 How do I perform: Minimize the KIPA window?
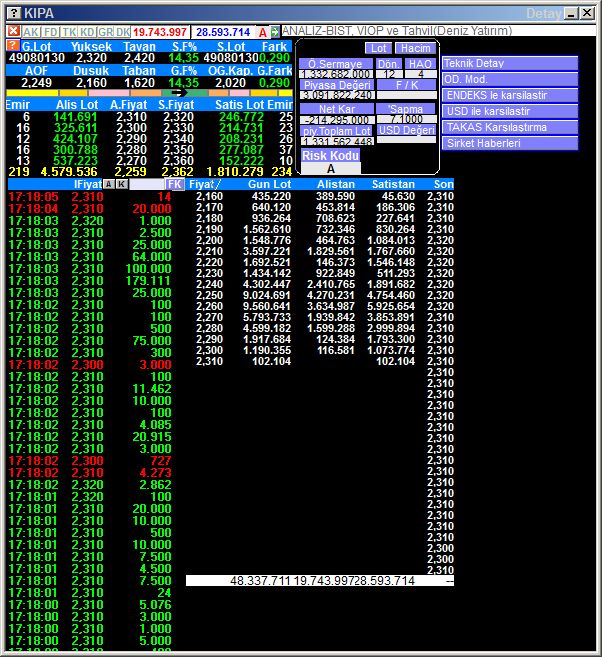click(x=571, y=13)
